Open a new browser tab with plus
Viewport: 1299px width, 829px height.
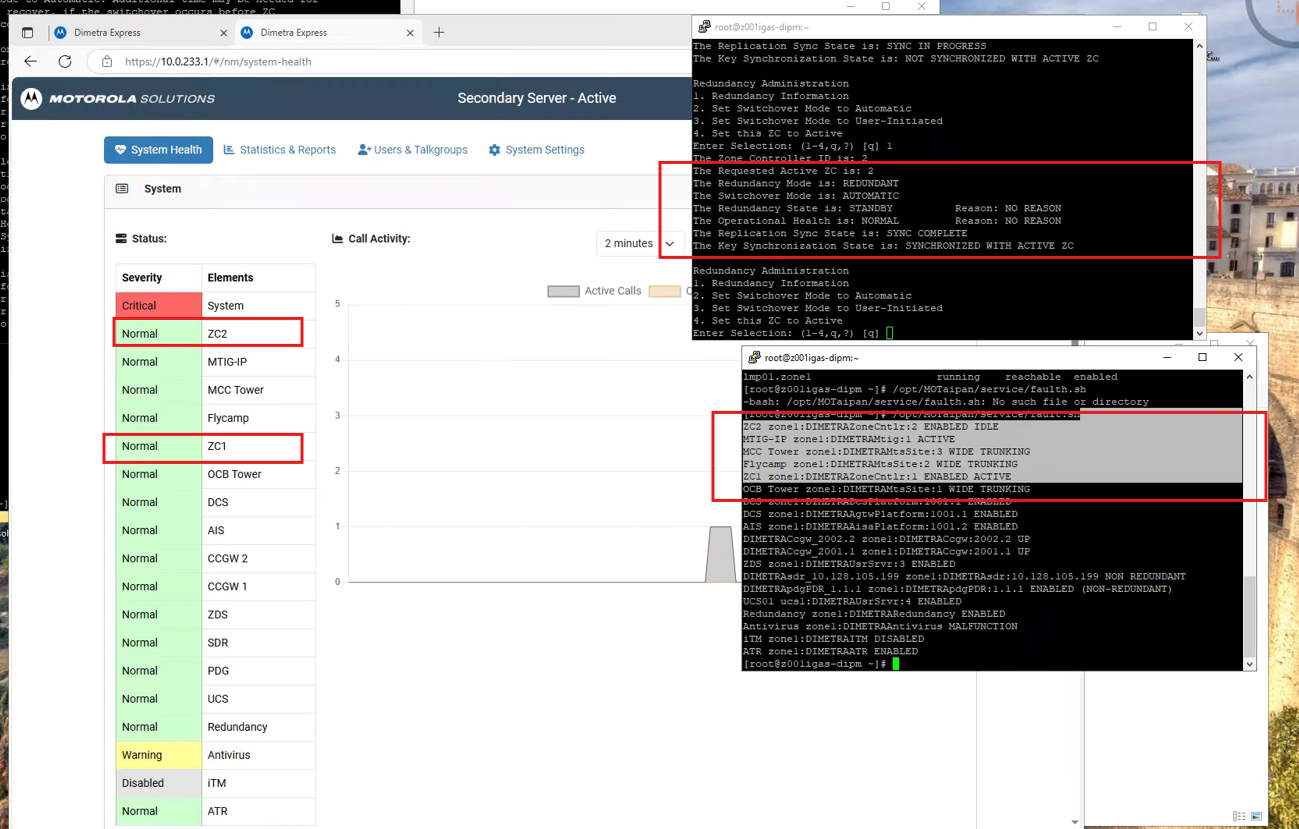click(x=439, y=32)
